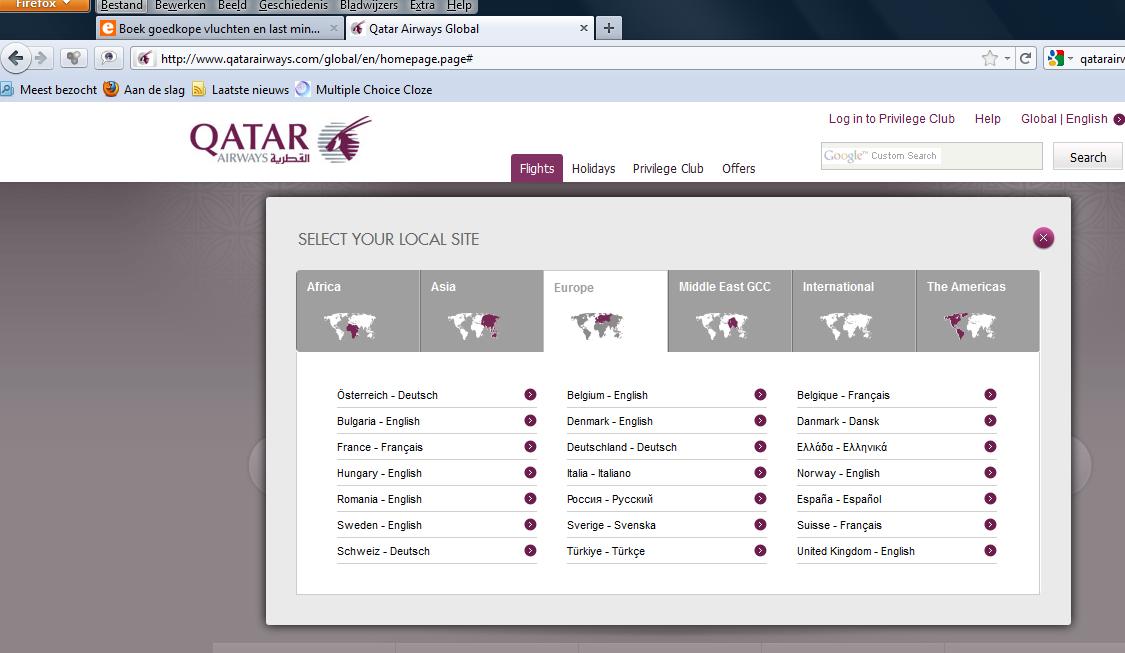Select the Middle East GCC region tab
1125x653 pixels.
pos(730,311)
